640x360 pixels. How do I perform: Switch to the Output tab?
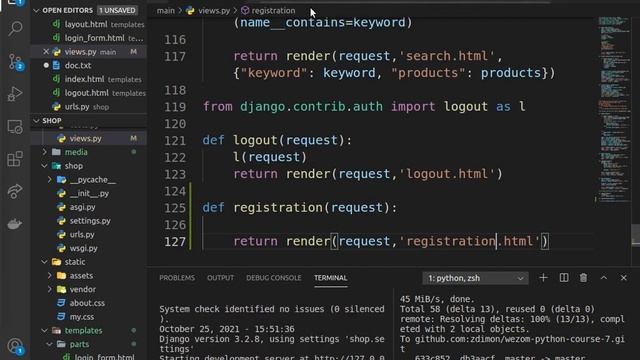pos(220,278)
